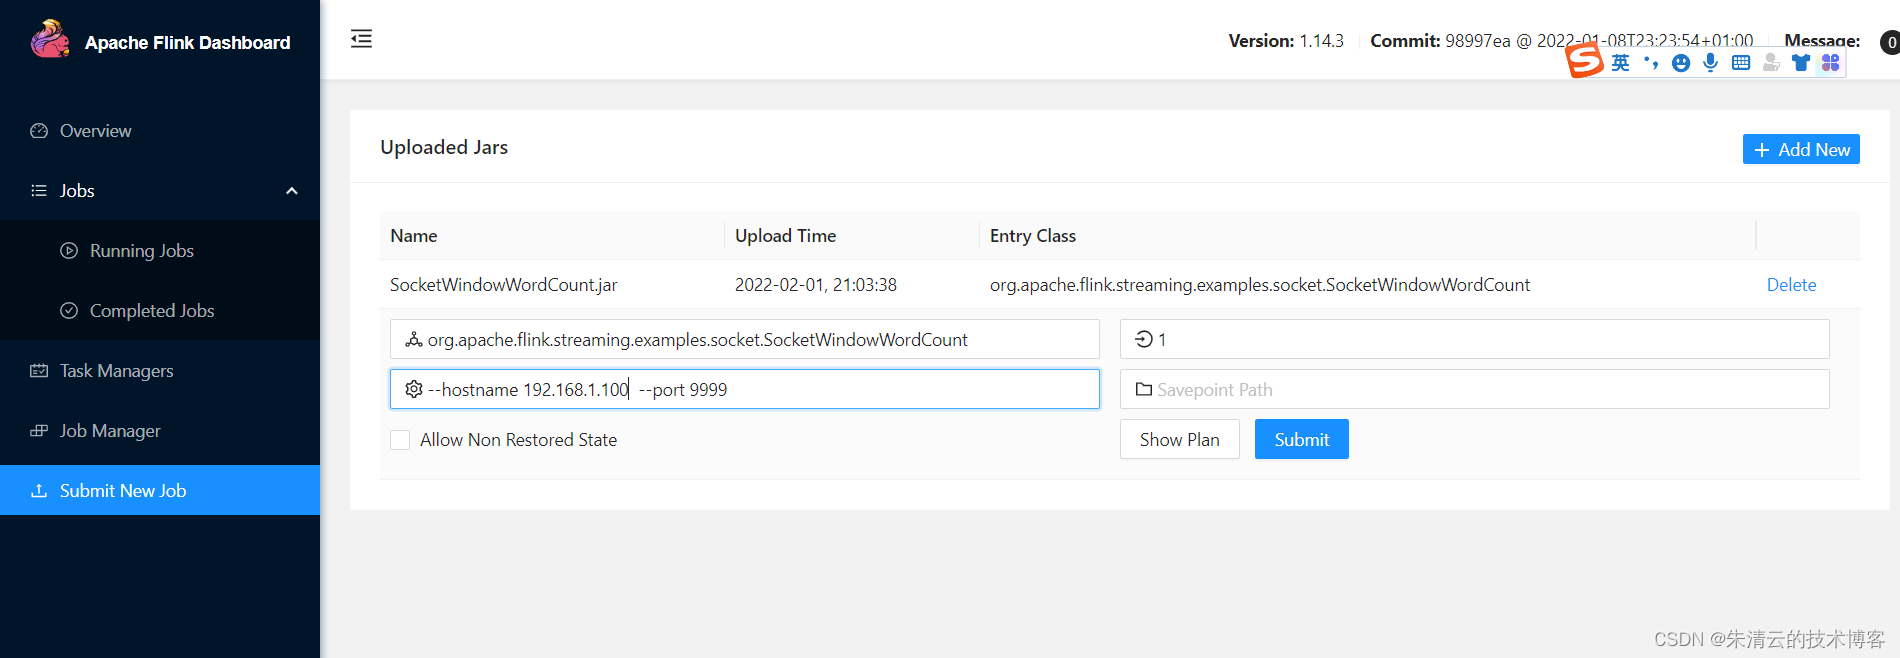Select the SocketWindowWordCount.jar row name
The image size is (1900, 658).
point(503,285)
